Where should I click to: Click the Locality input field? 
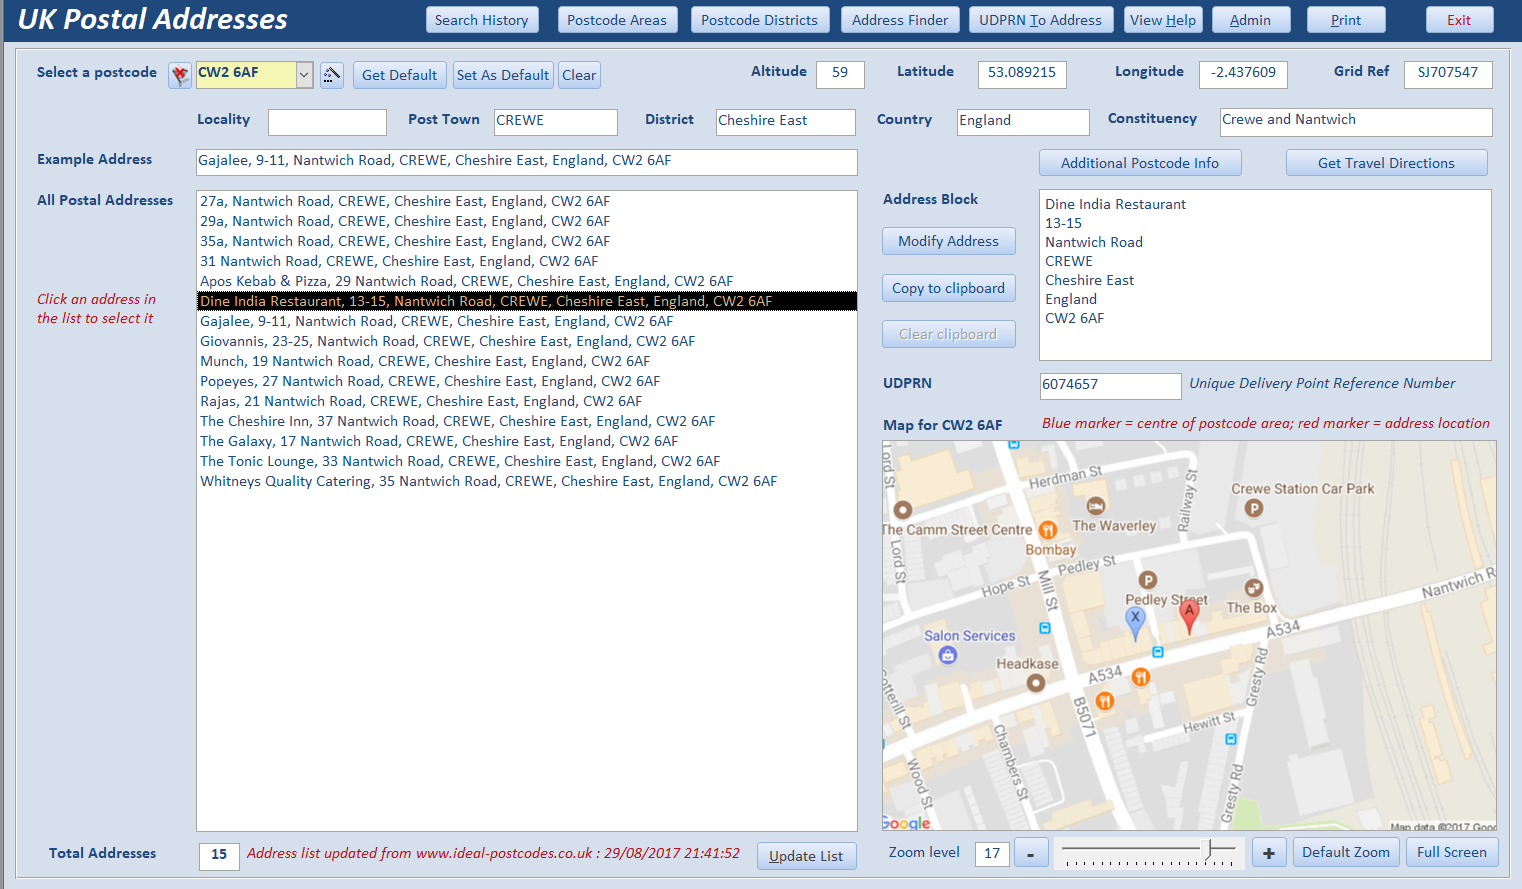point(327,122)
